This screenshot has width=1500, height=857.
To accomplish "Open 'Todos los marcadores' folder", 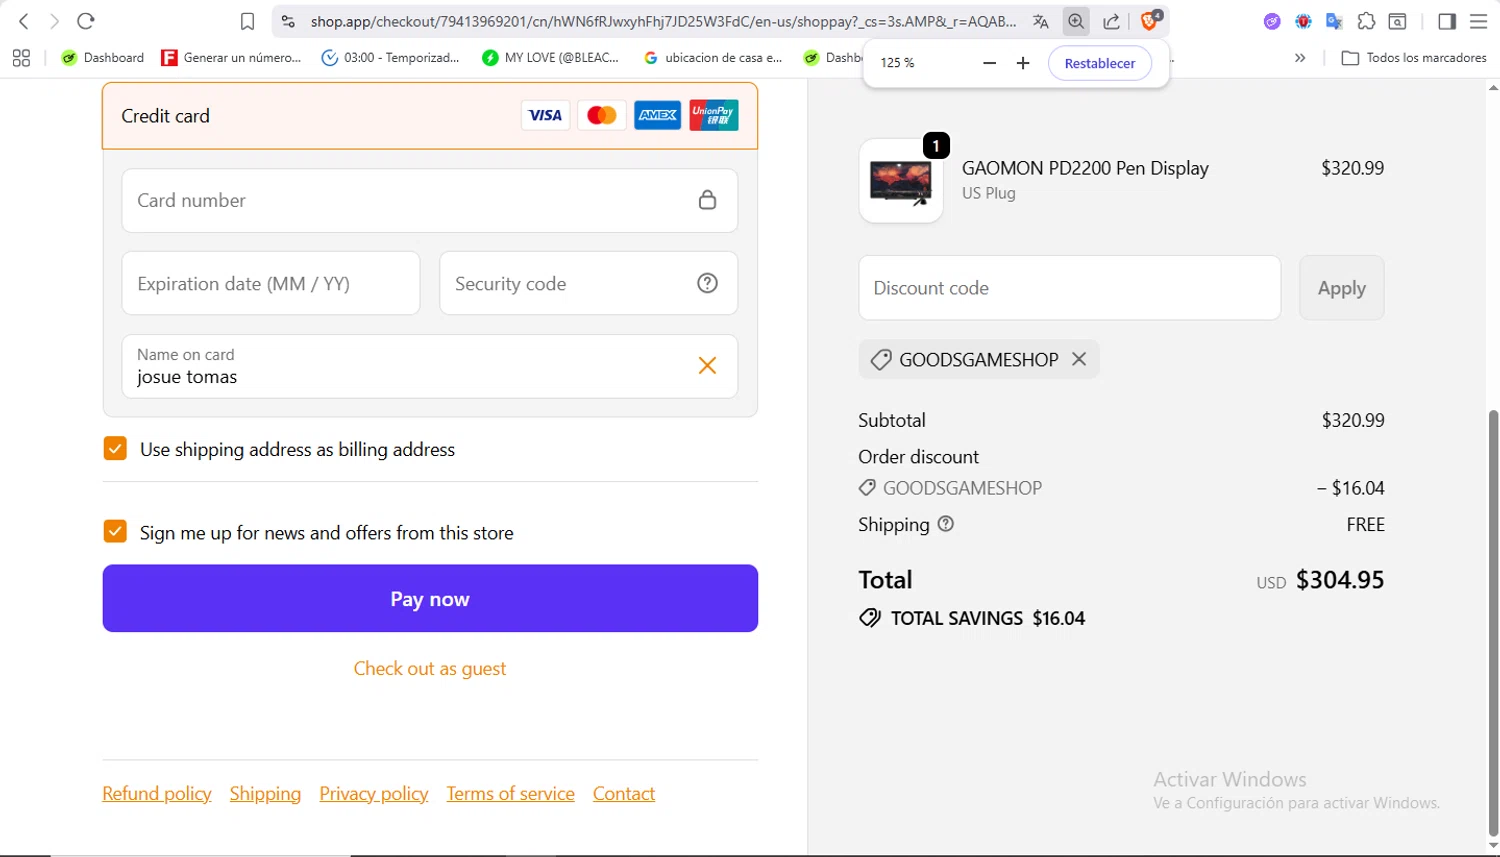I will point(1414,58).
